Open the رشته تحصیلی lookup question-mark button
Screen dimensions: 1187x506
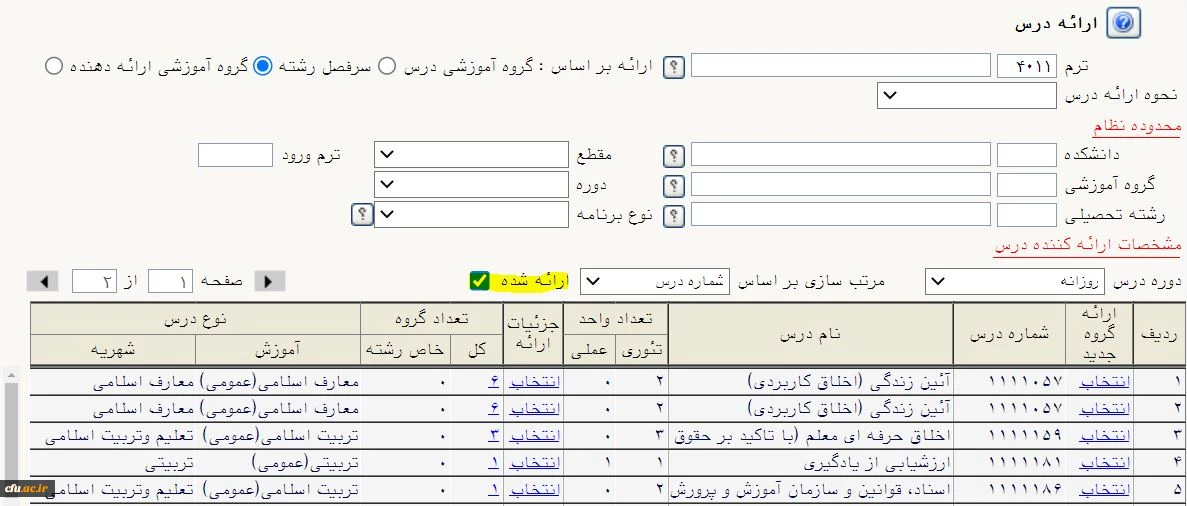coord(676,216)
